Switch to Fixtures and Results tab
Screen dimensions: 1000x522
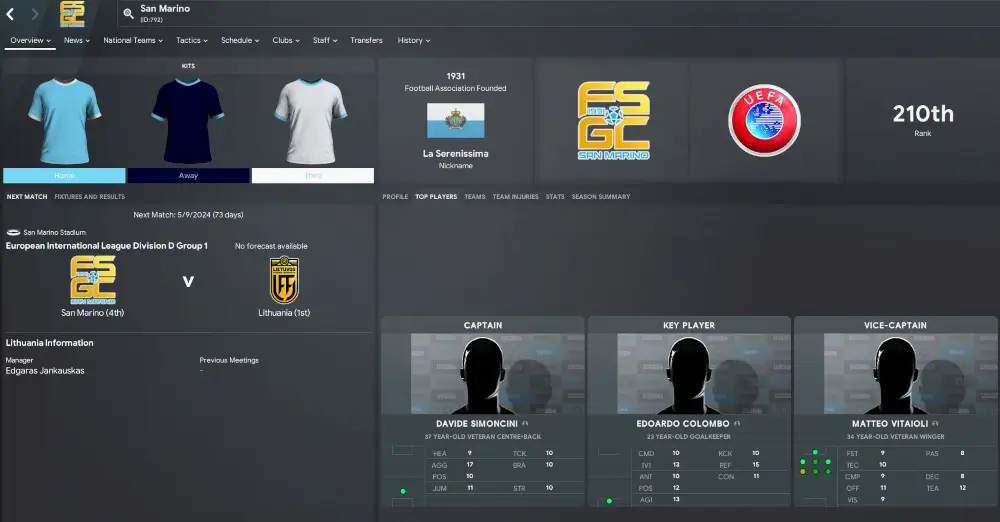(89, 197)
